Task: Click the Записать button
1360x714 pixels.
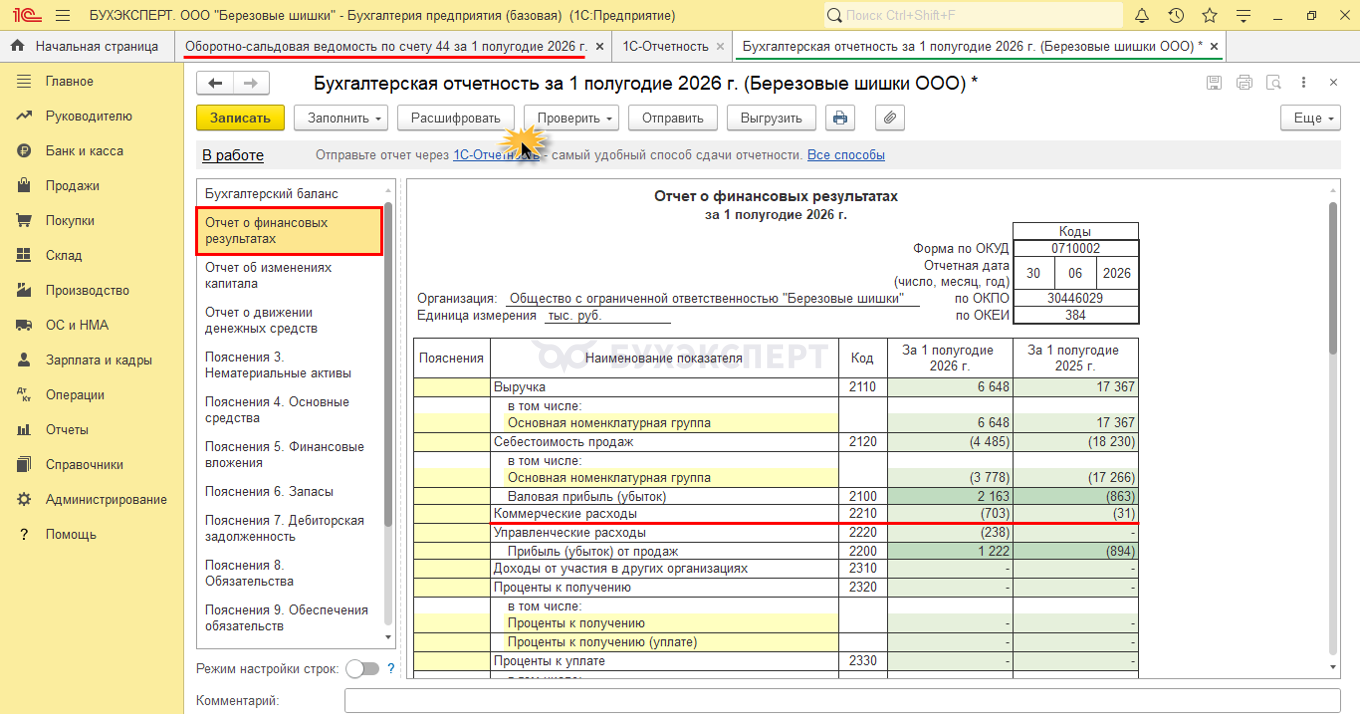Action: tap(240, 118)
